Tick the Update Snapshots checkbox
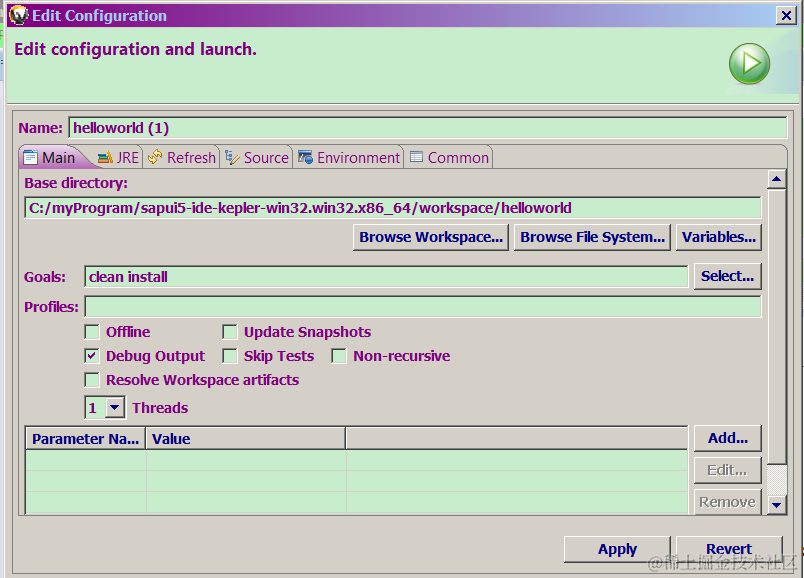Viewport: 804px width, 578px height. [230, 332]
